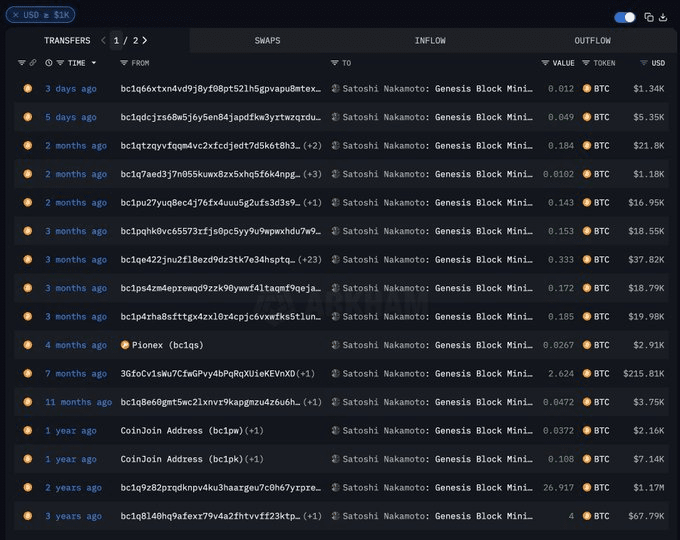The image size is (680, 540).
Task: Switch to the INFLOW tab
Action: point(430,41)
